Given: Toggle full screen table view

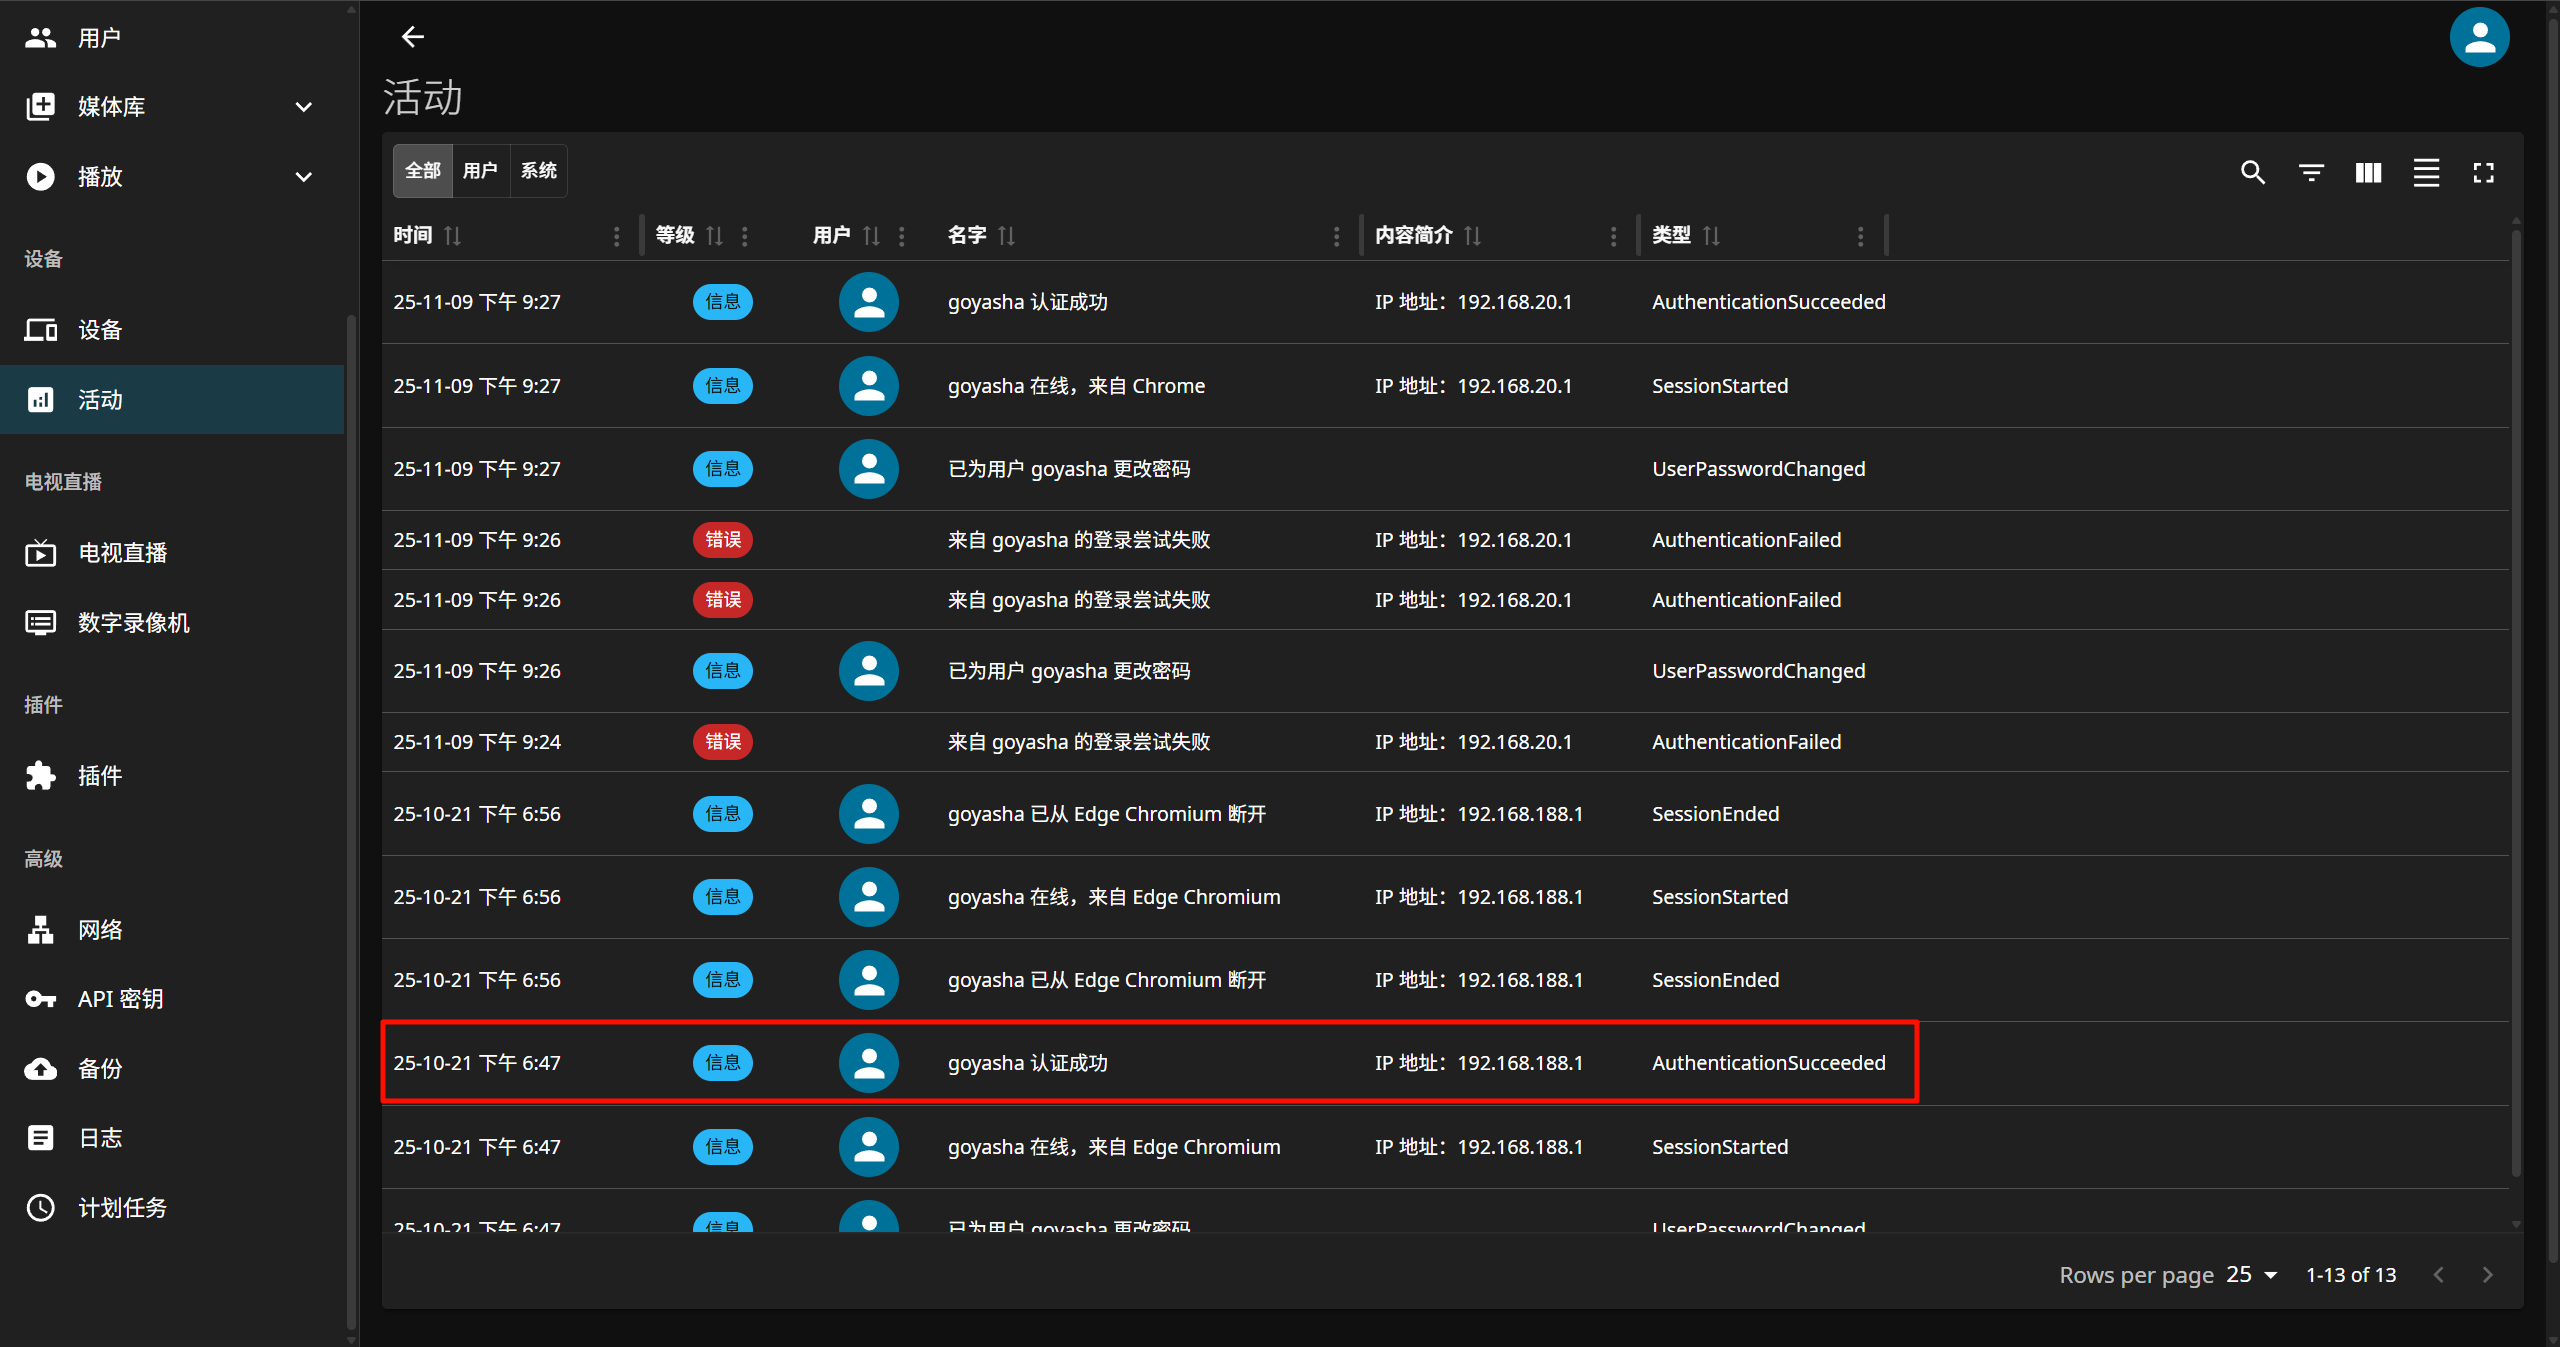Looking at the screenshot, I should click(x=2483, y=172).
